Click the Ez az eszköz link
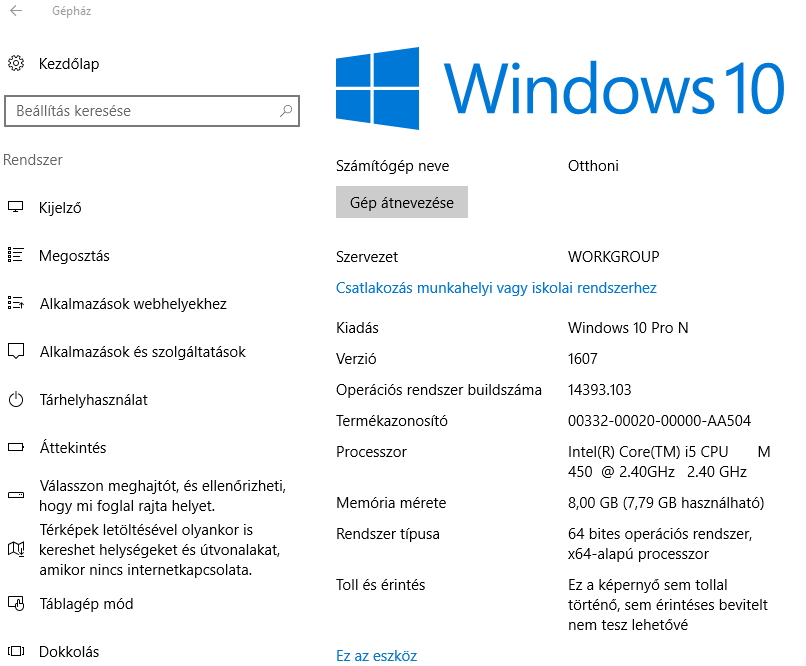Image resolution: width=806 pixels, height=666 pixels. [x=377, y=656]
